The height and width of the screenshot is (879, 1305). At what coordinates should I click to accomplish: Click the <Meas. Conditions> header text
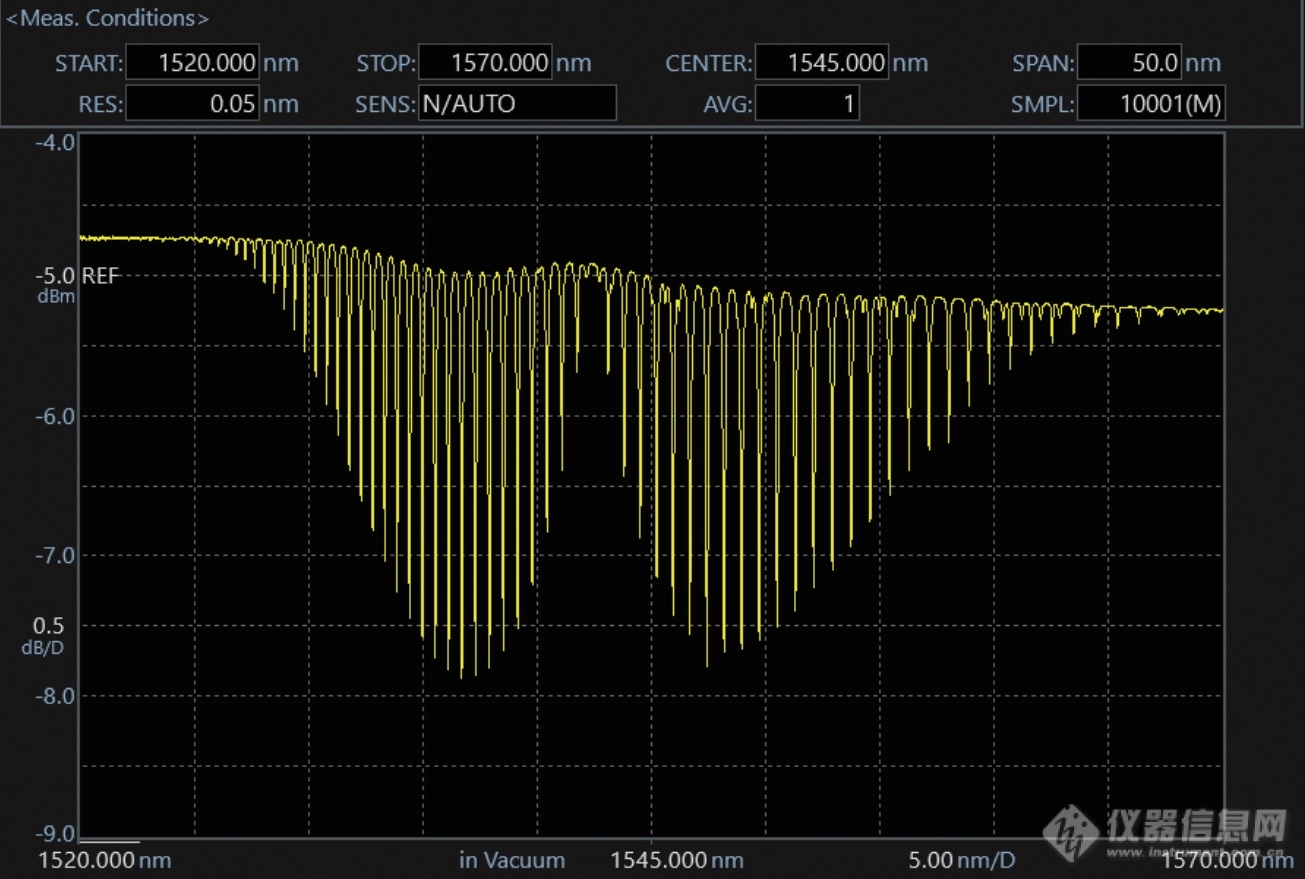click(x=108, y=18)
